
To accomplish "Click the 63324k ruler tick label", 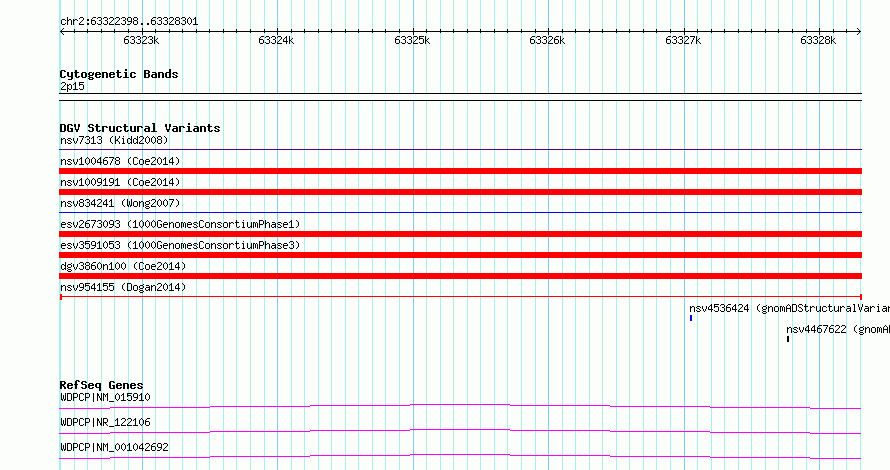I will pos(276,40).
